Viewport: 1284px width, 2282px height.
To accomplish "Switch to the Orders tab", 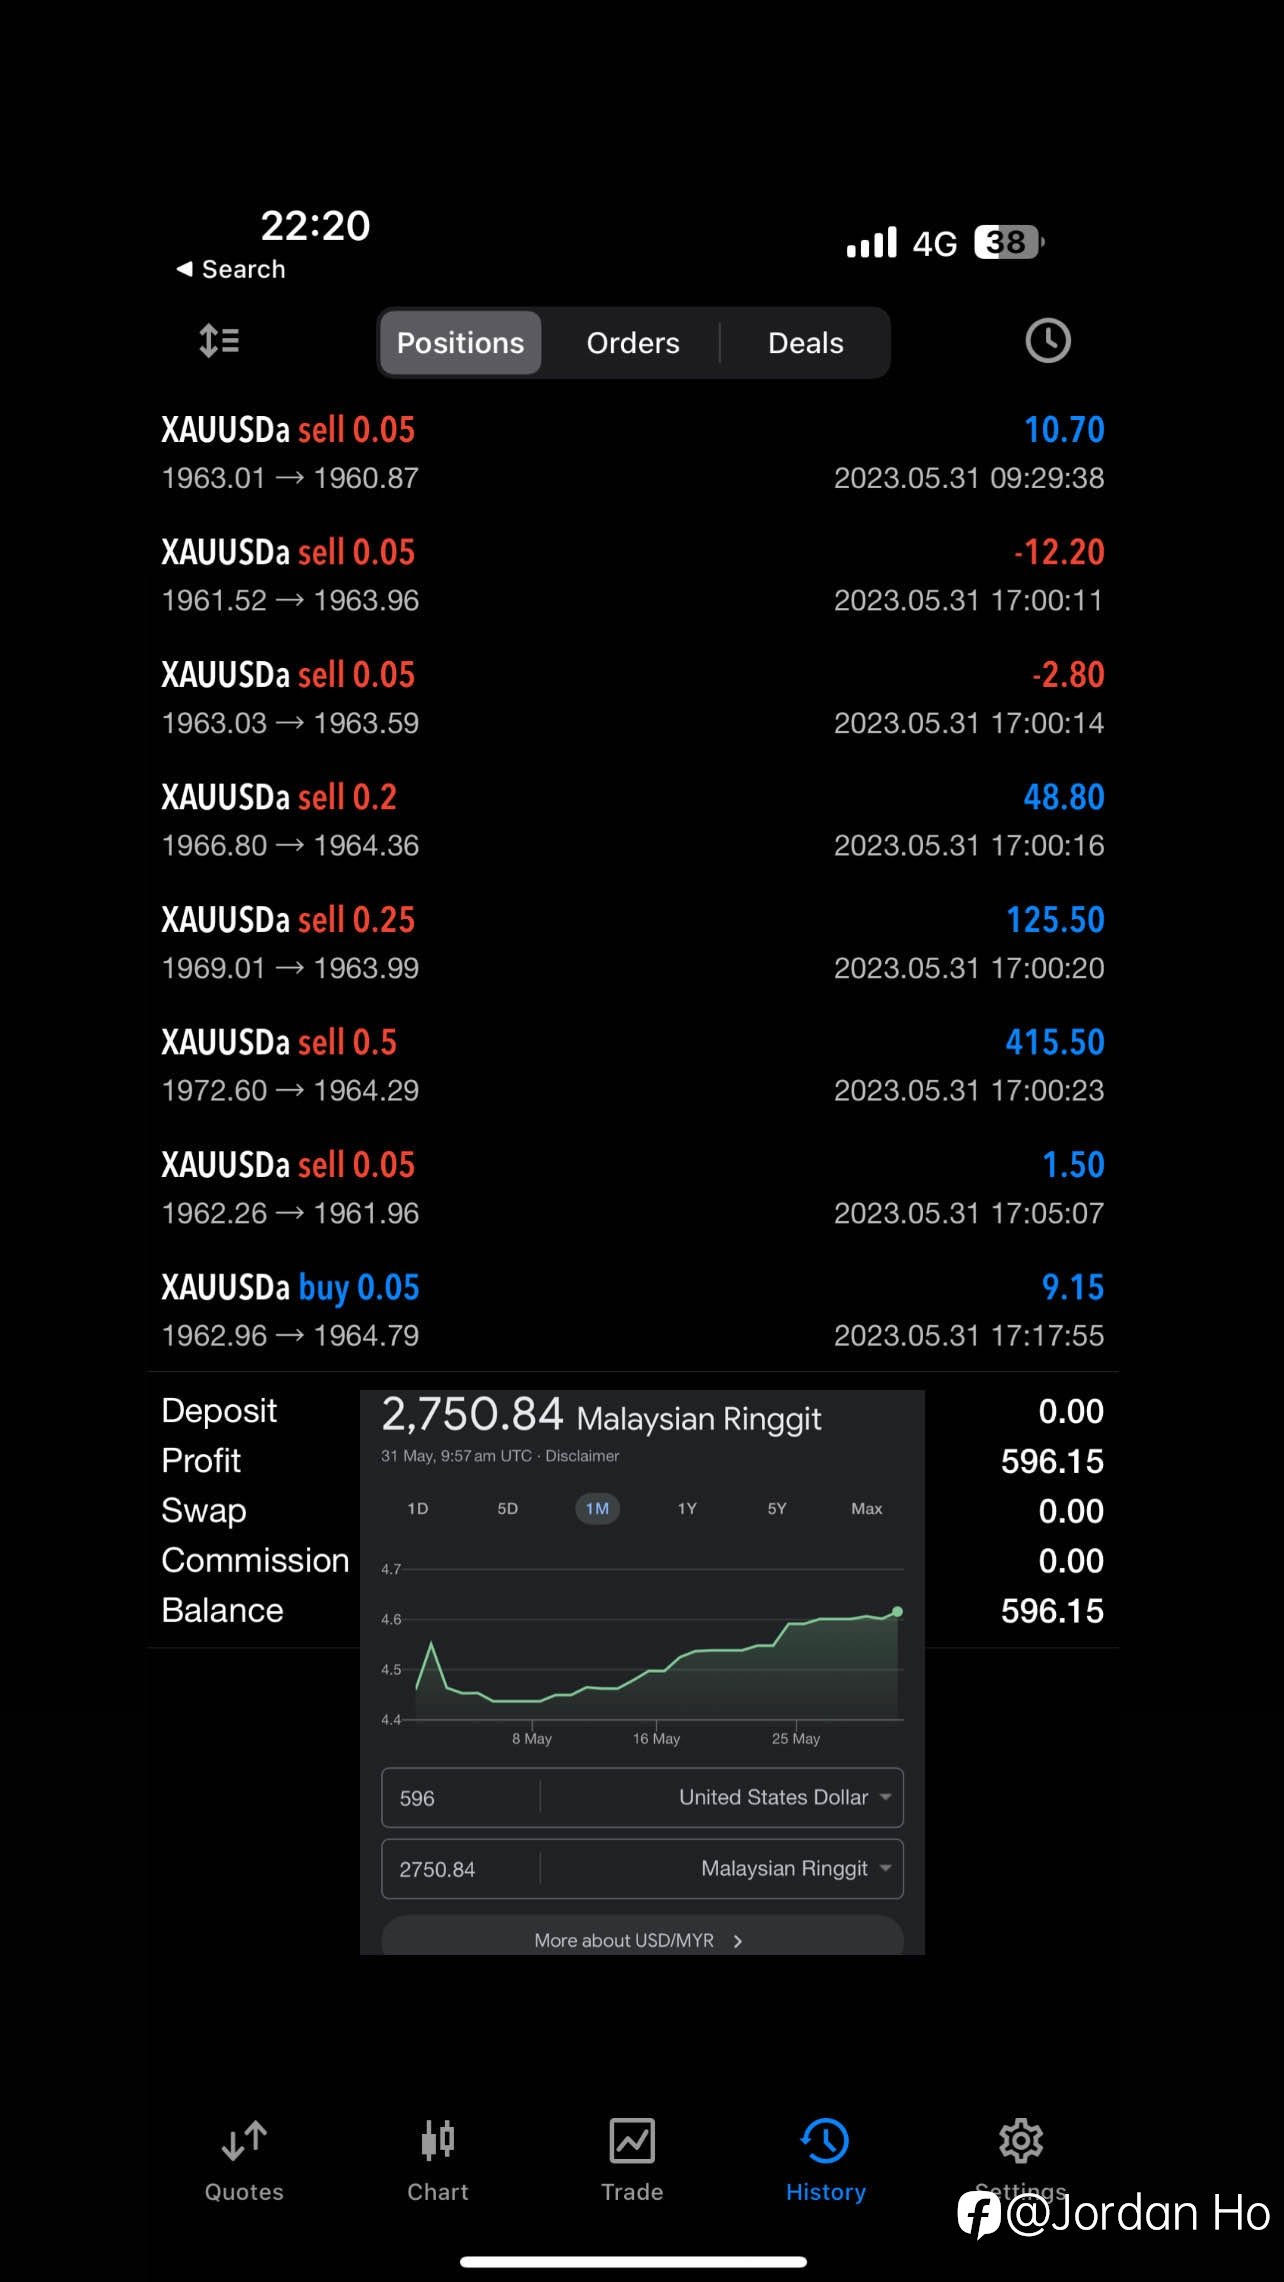I will 633,343.
